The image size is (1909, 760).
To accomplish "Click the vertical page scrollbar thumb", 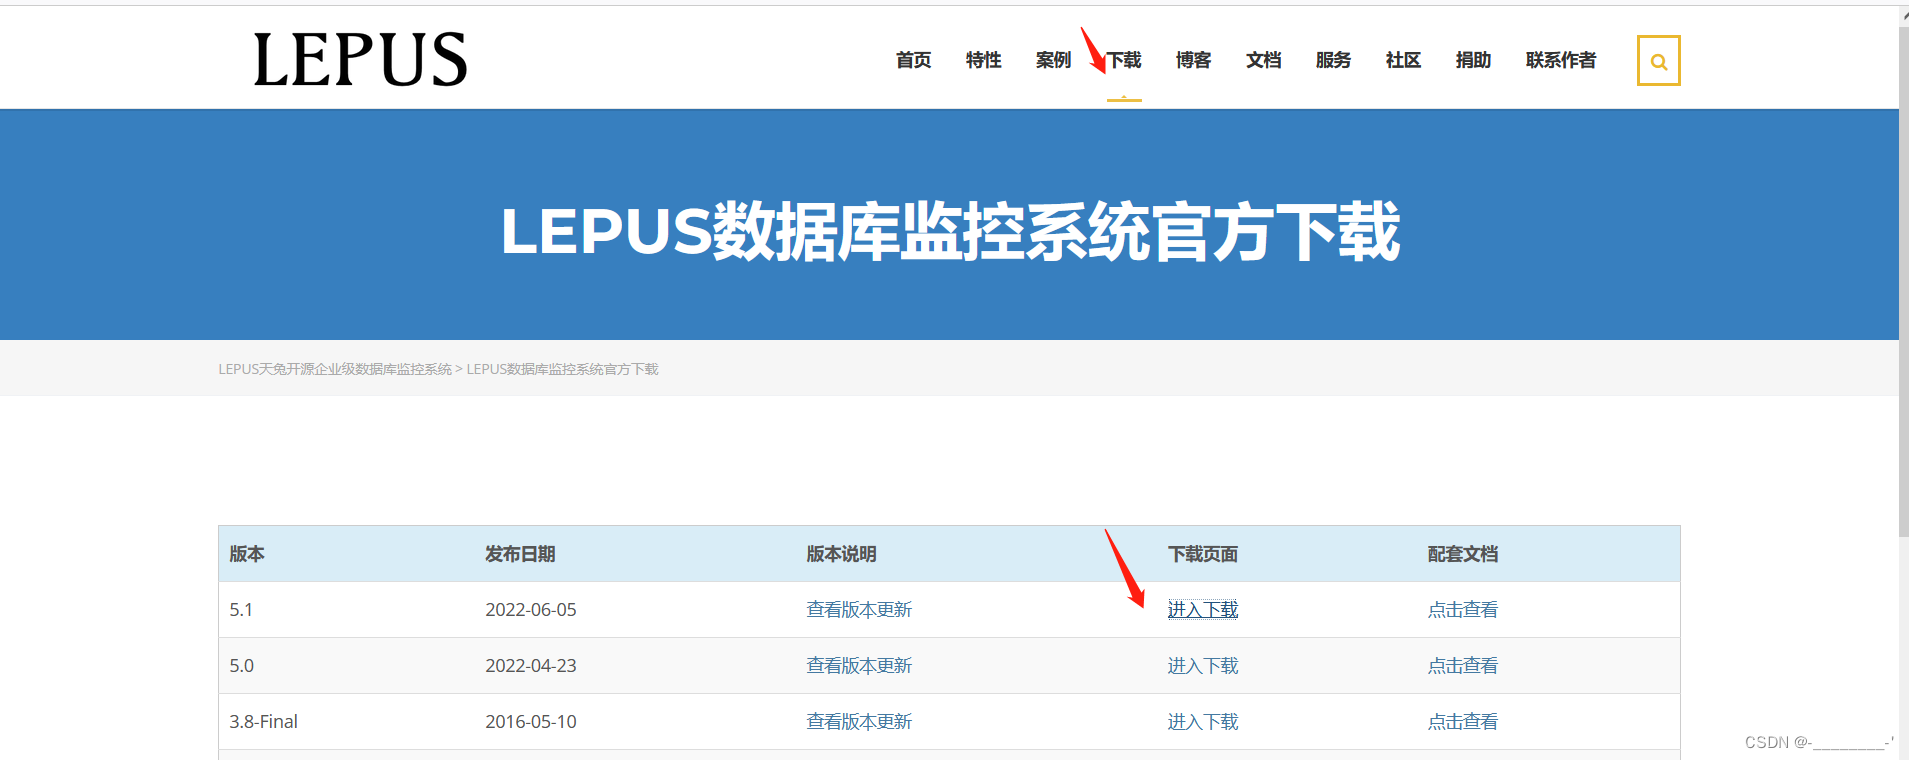I will (x=1904, y=282).
